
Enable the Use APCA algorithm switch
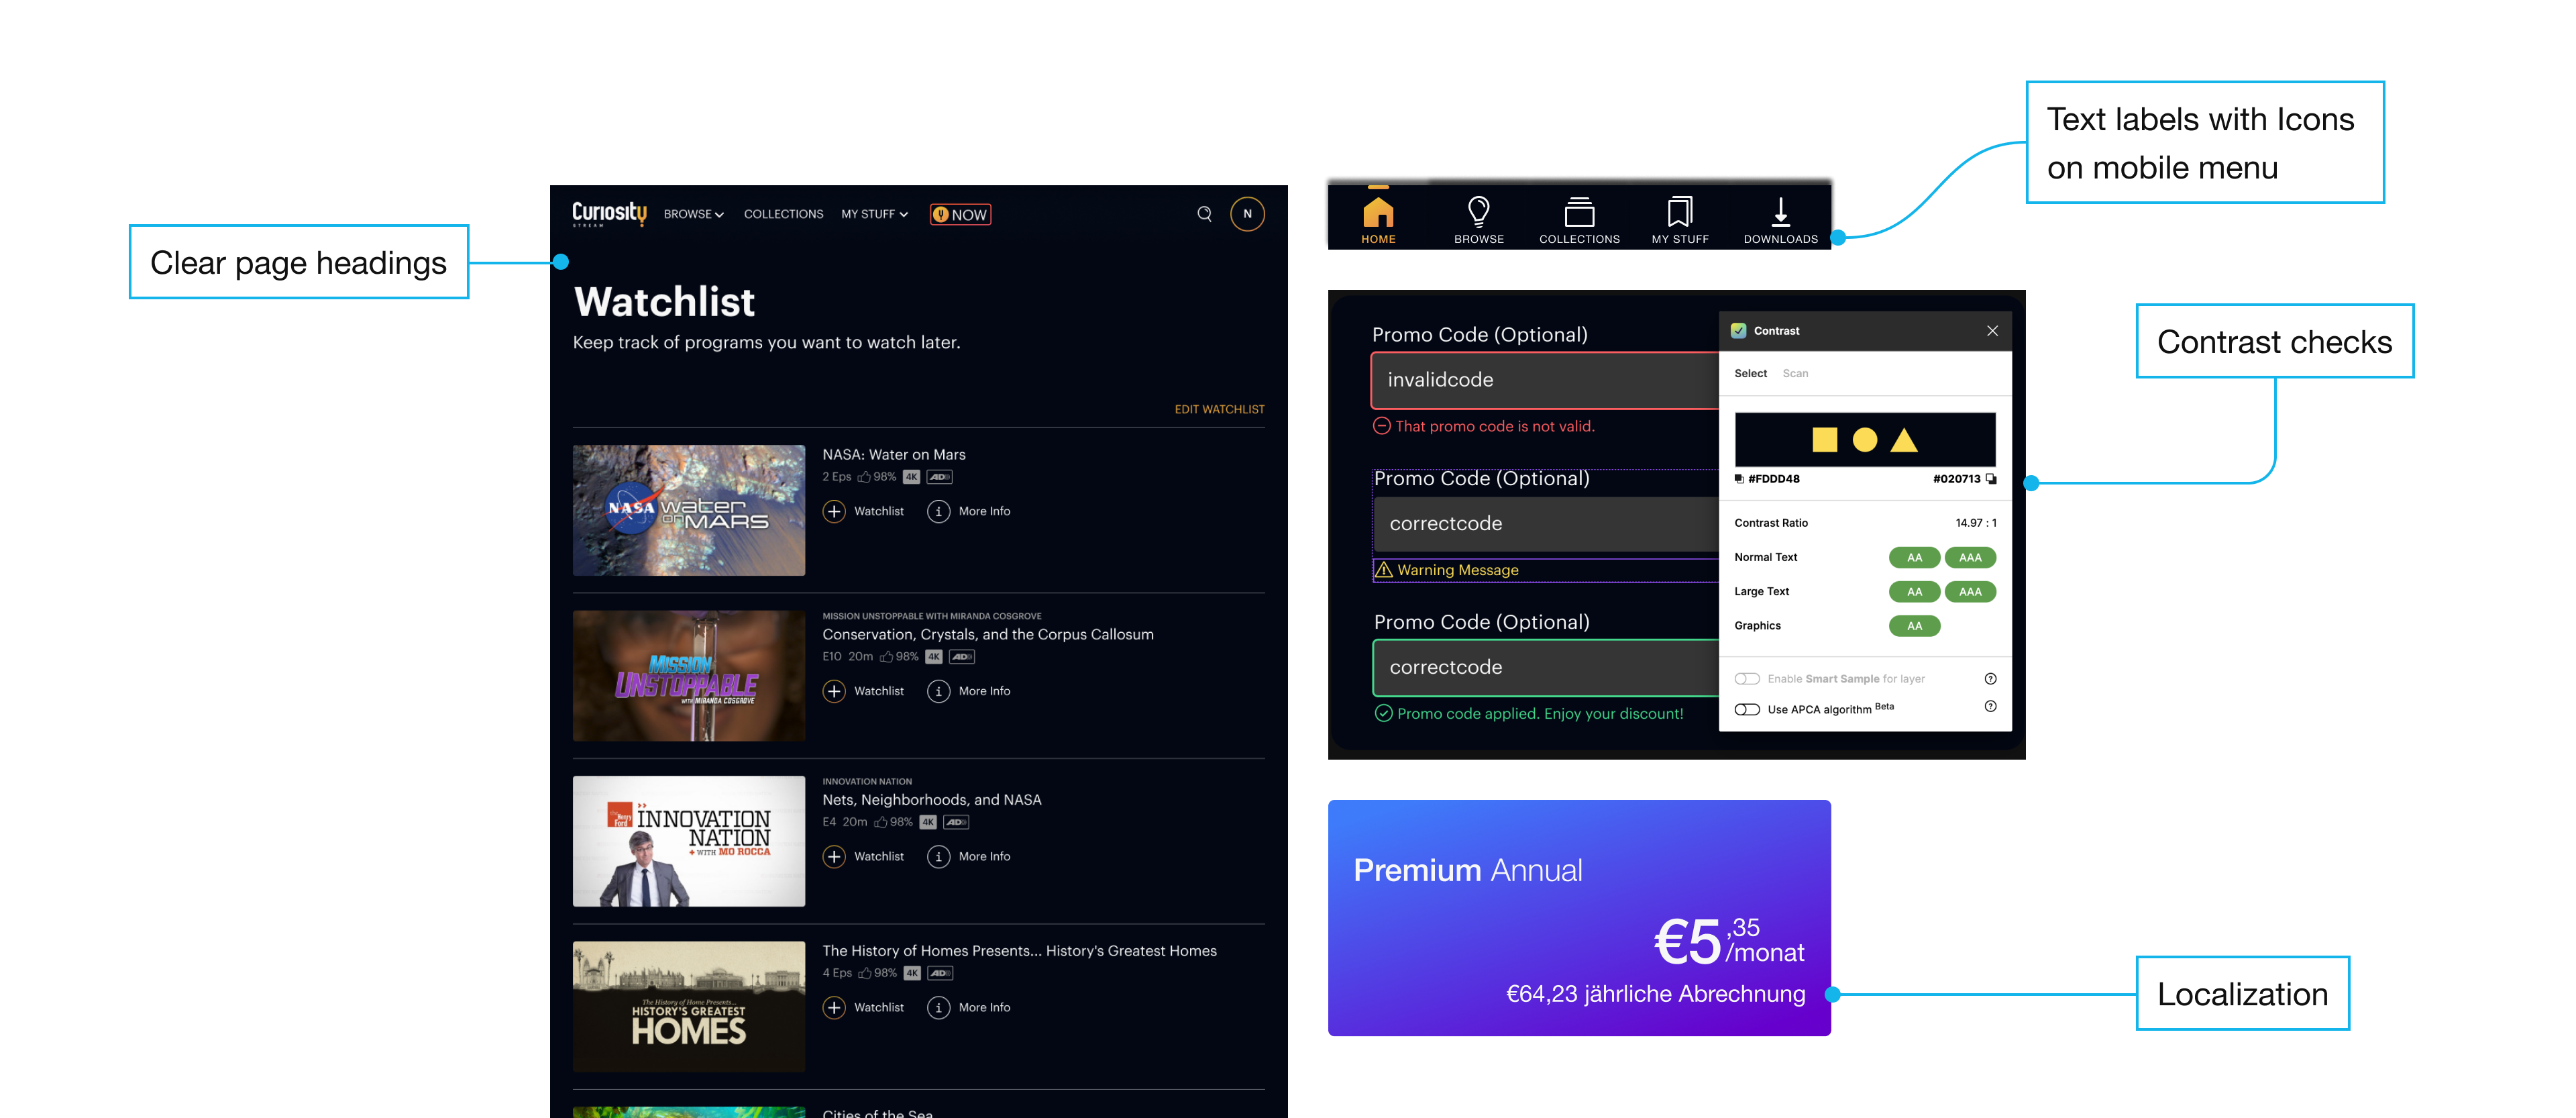[x=1746, y=709]
